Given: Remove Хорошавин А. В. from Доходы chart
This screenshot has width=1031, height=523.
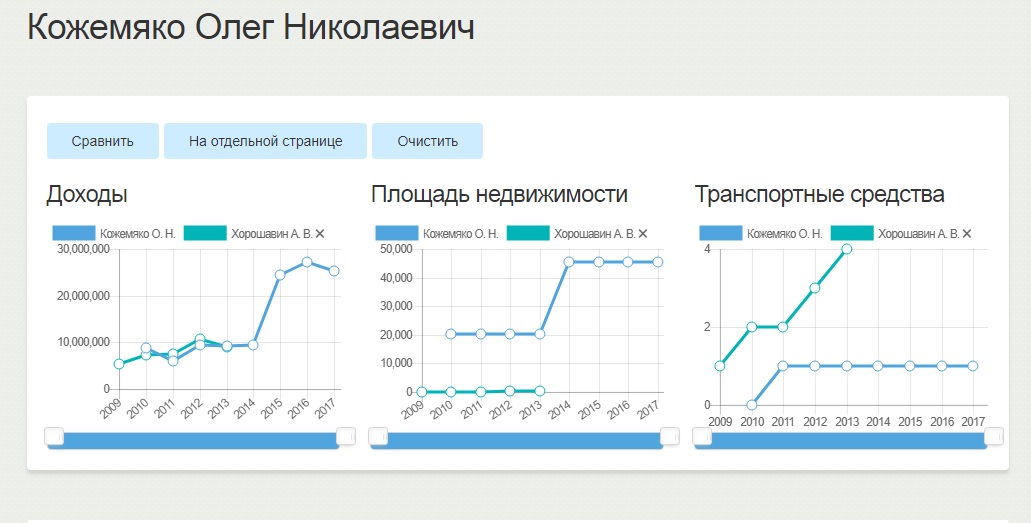Looking at the screenshot, I should pos(320,234).
